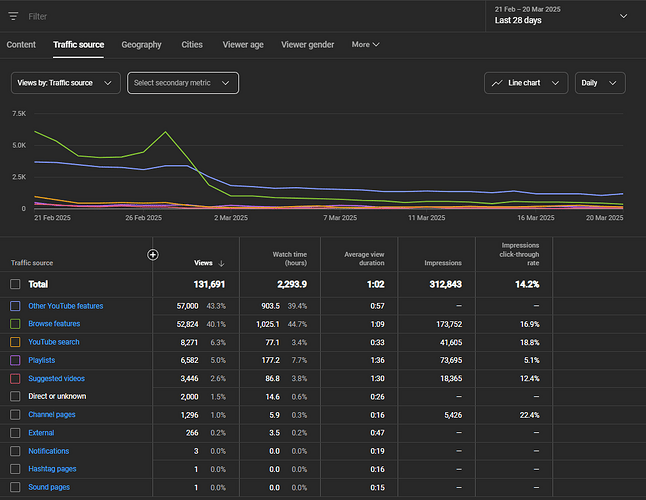This screenshot has height=500, width=646.
Task: Click the filter lines icon
Action: 14,16
